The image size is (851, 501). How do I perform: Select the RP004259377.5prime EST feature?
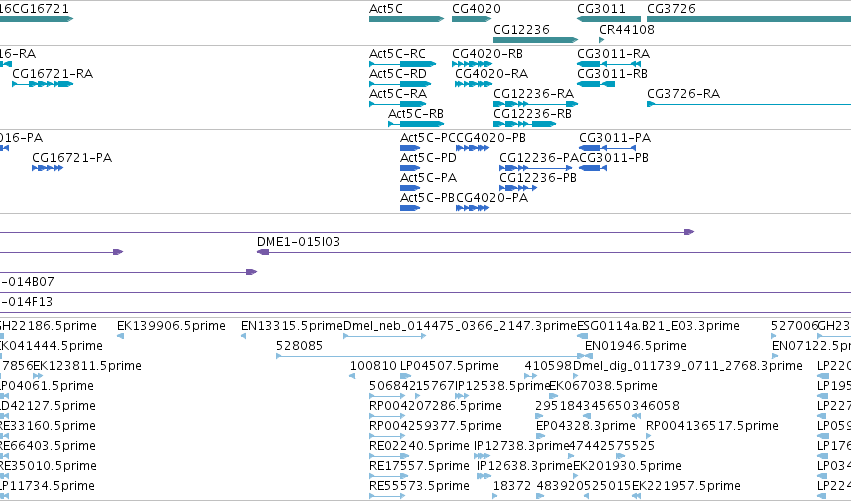click(x=387, y=436)
